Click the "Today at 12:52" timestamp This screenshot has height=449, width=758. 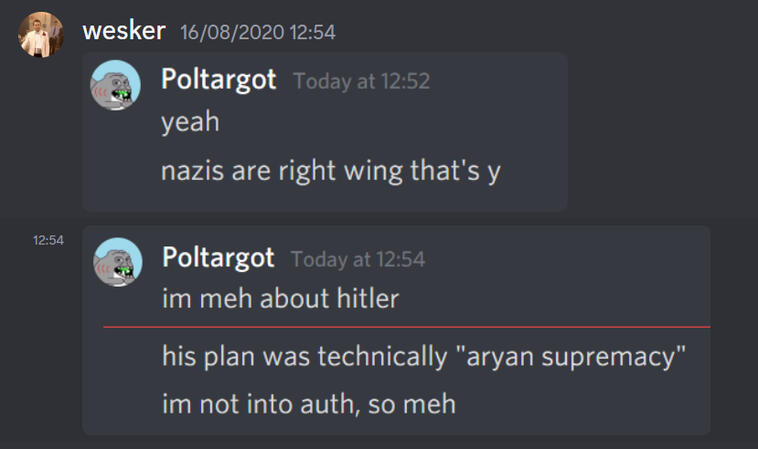click(x=362, y=81)
